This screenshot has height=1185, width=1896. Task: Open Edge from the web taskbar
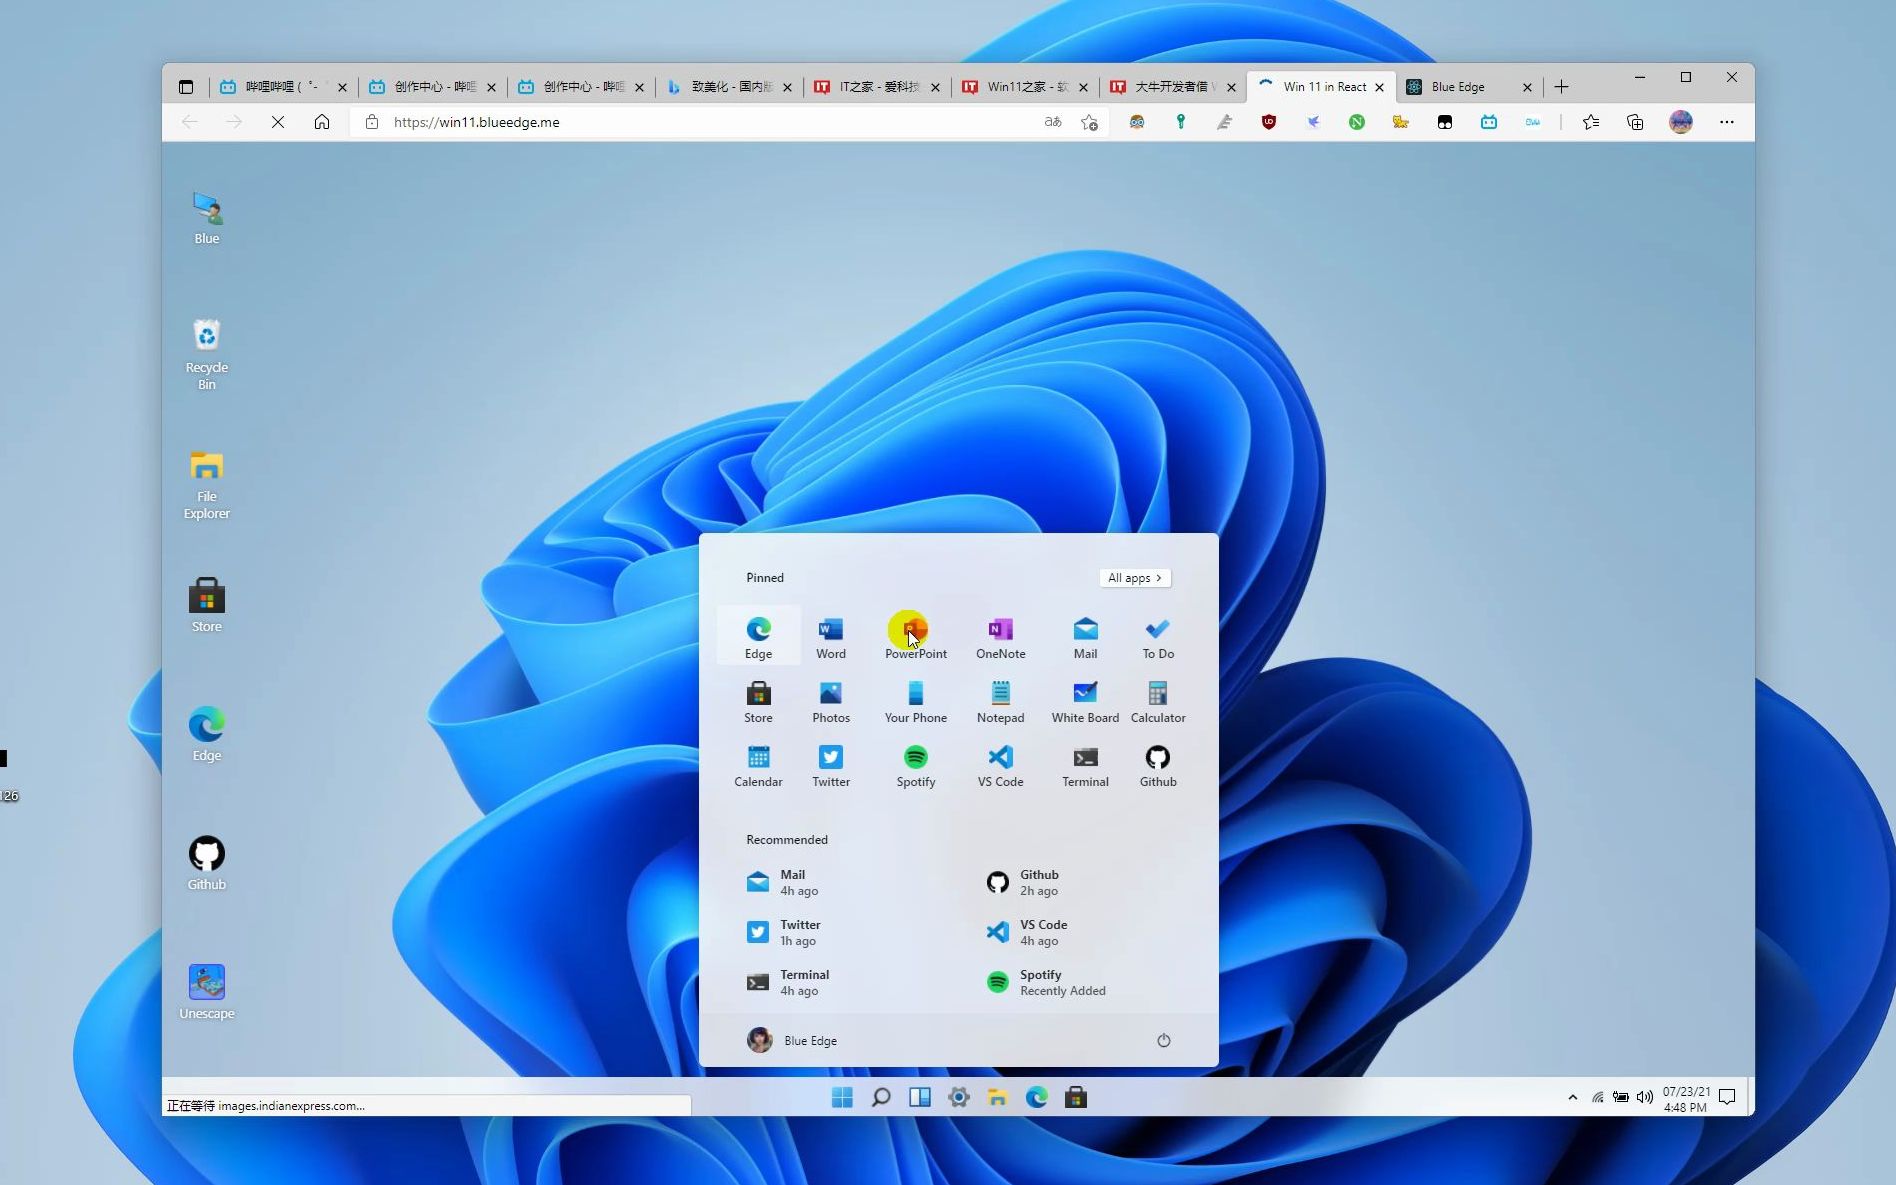pyautogui.click(x=1037, y=1097)
